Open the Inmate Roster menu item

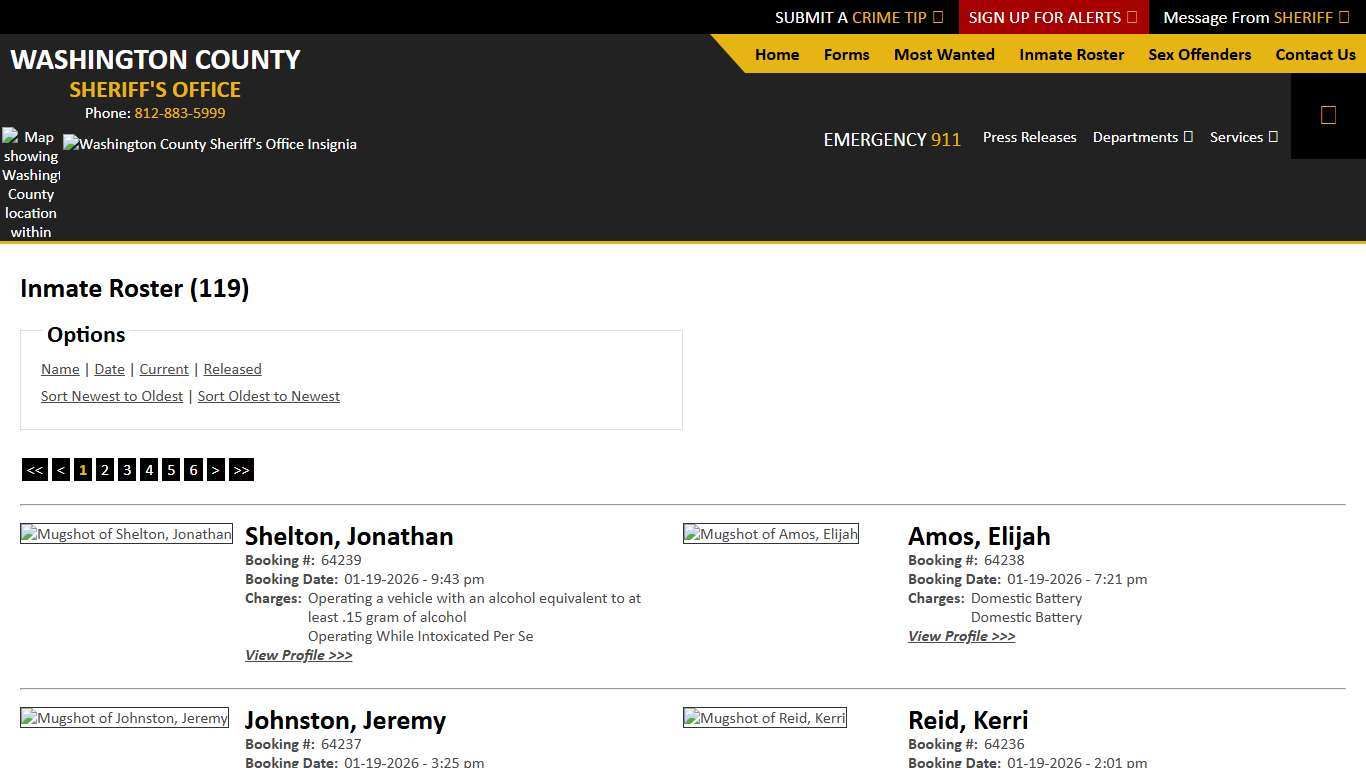click(x=1071, y=55)
